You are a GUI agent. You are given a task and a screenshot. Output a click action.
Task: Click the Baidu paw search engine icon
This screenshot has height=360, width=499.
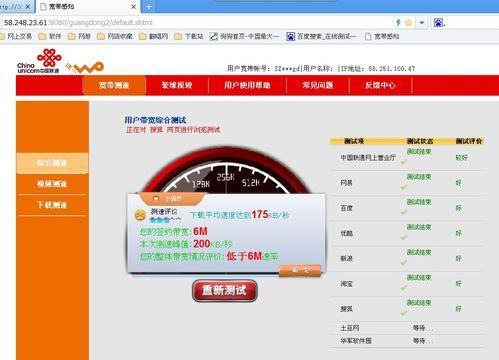(x=438, y=23)
